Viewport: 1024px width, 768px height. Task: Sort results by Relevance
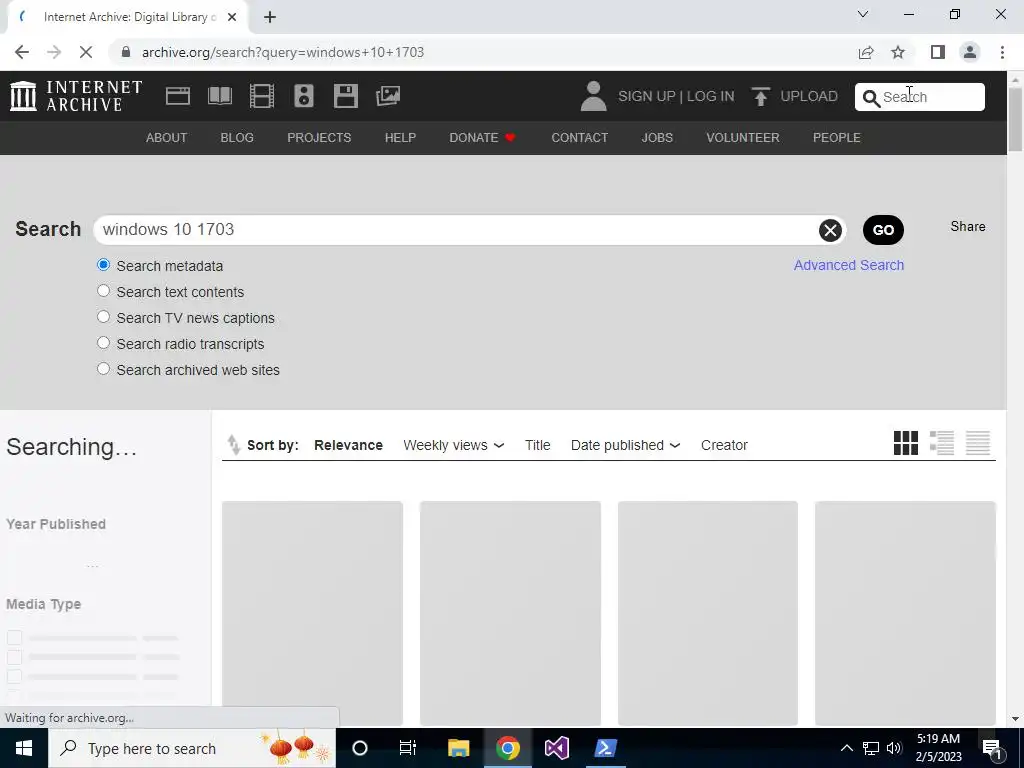pos(348,445)
